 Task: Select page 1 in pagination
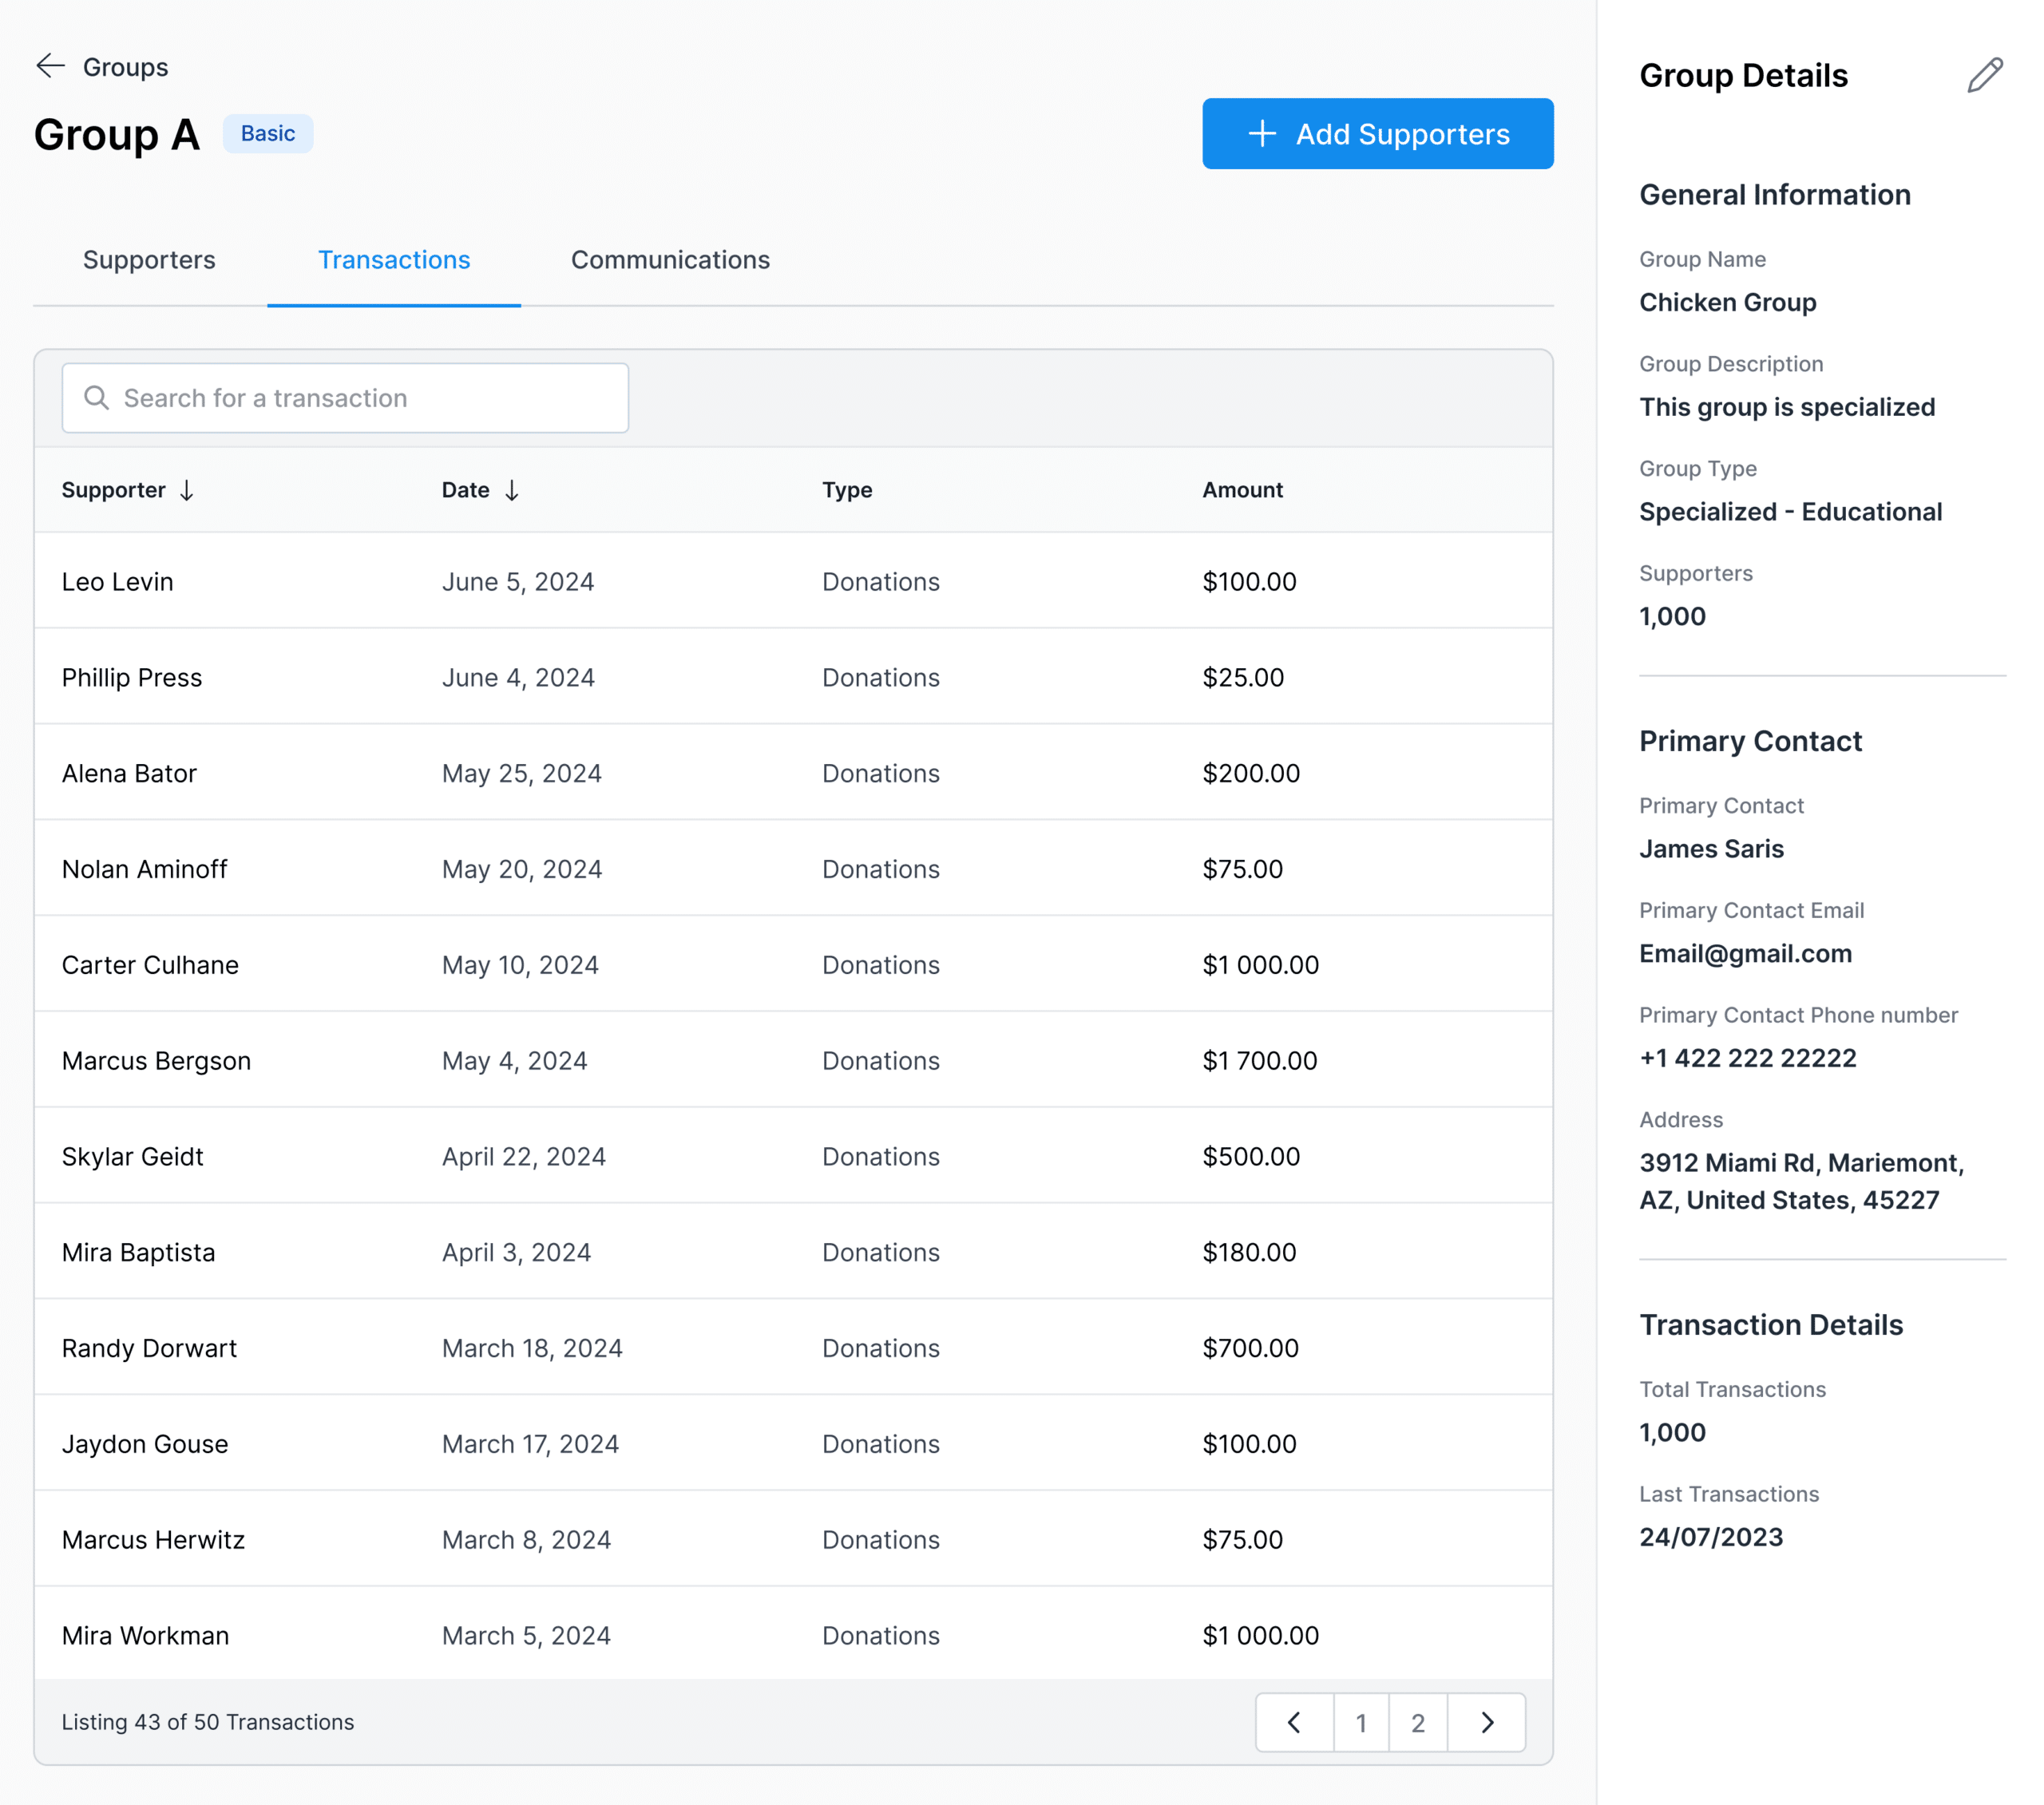tap(1361, 1722)
